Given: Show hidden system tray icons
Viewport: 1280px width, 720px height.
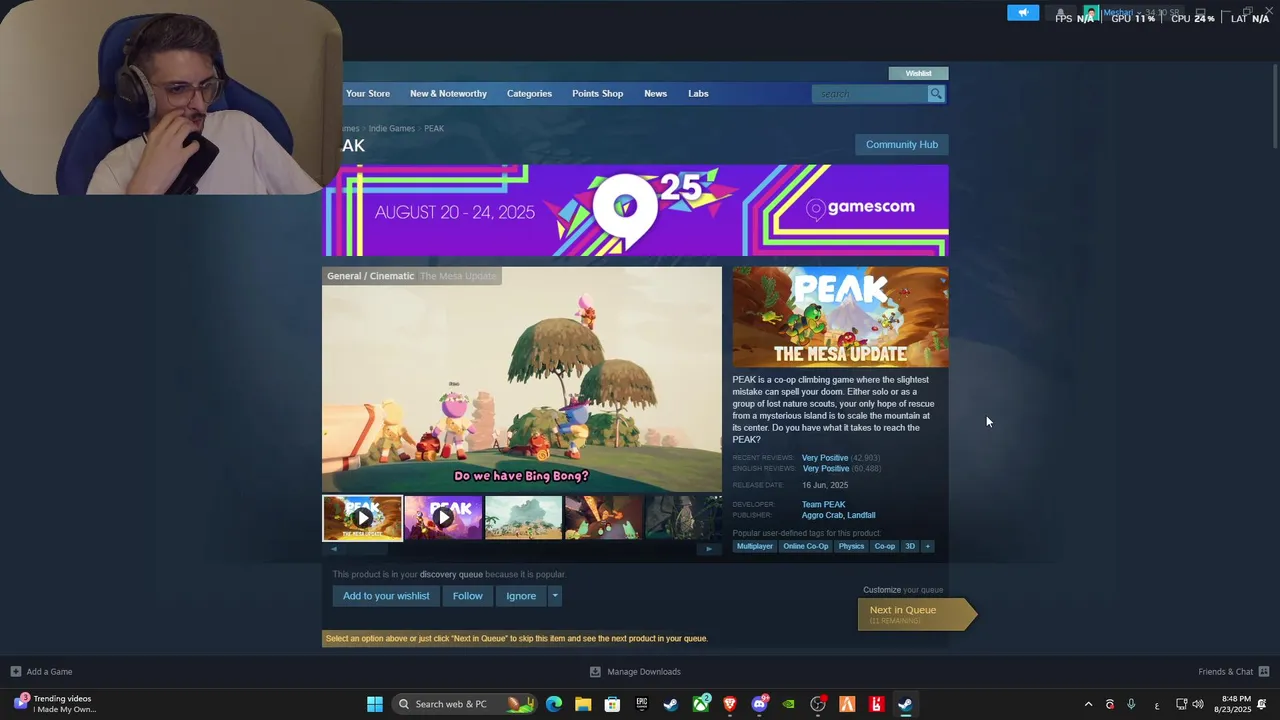Looking at the screenshot, I should click(x=1089, y=705).
